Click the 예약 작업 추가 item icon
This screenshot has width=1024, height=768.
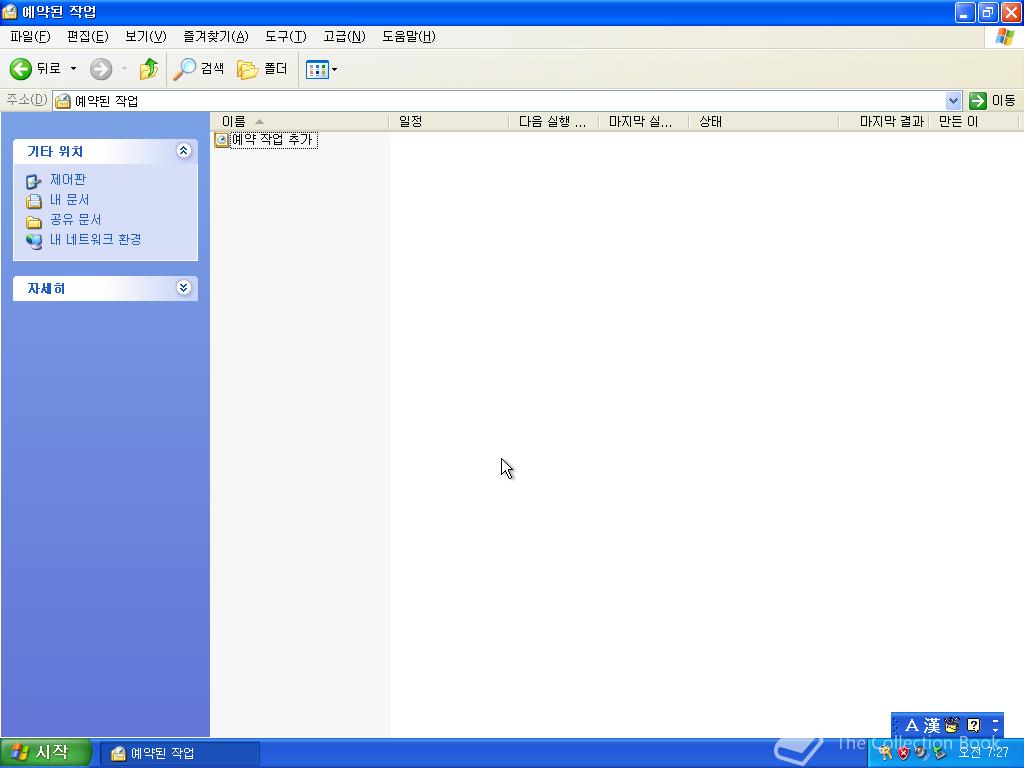tap(221, 140)
